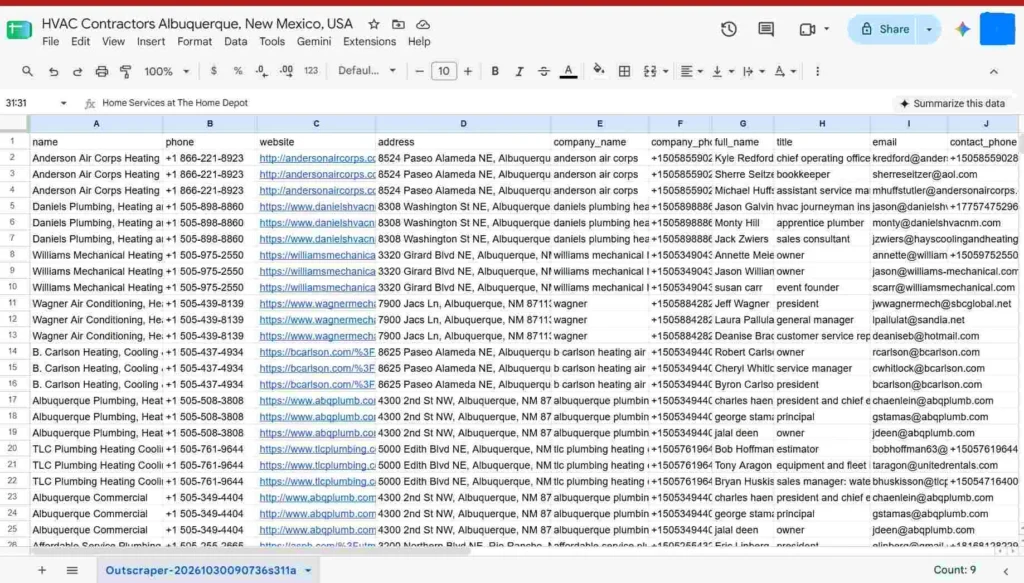Open the Extensions menu

coord(370,42)
